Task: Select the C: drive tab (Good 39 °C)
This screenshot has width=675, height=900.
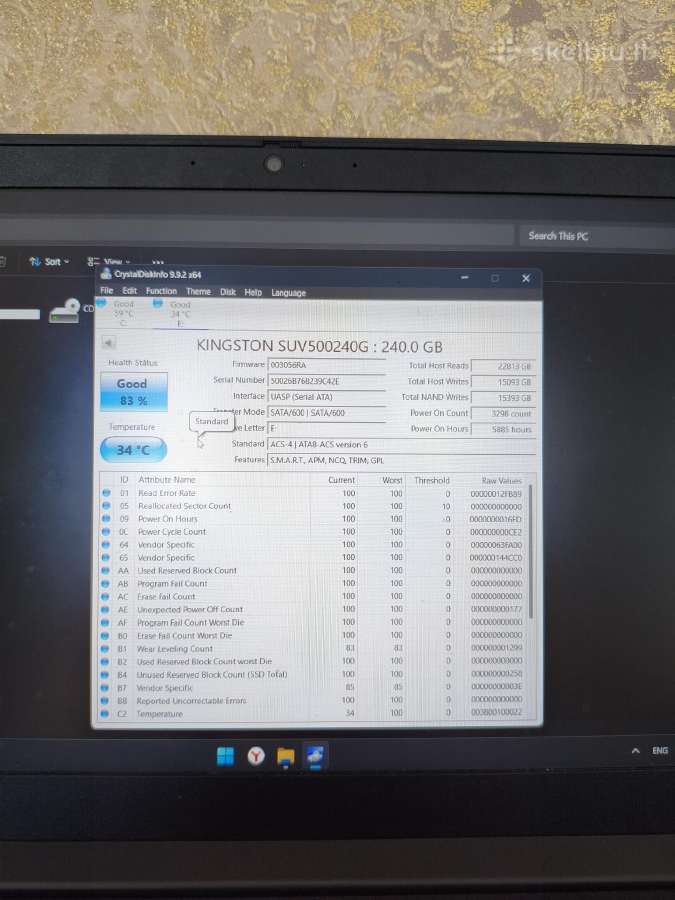Action: pos(120,313)
